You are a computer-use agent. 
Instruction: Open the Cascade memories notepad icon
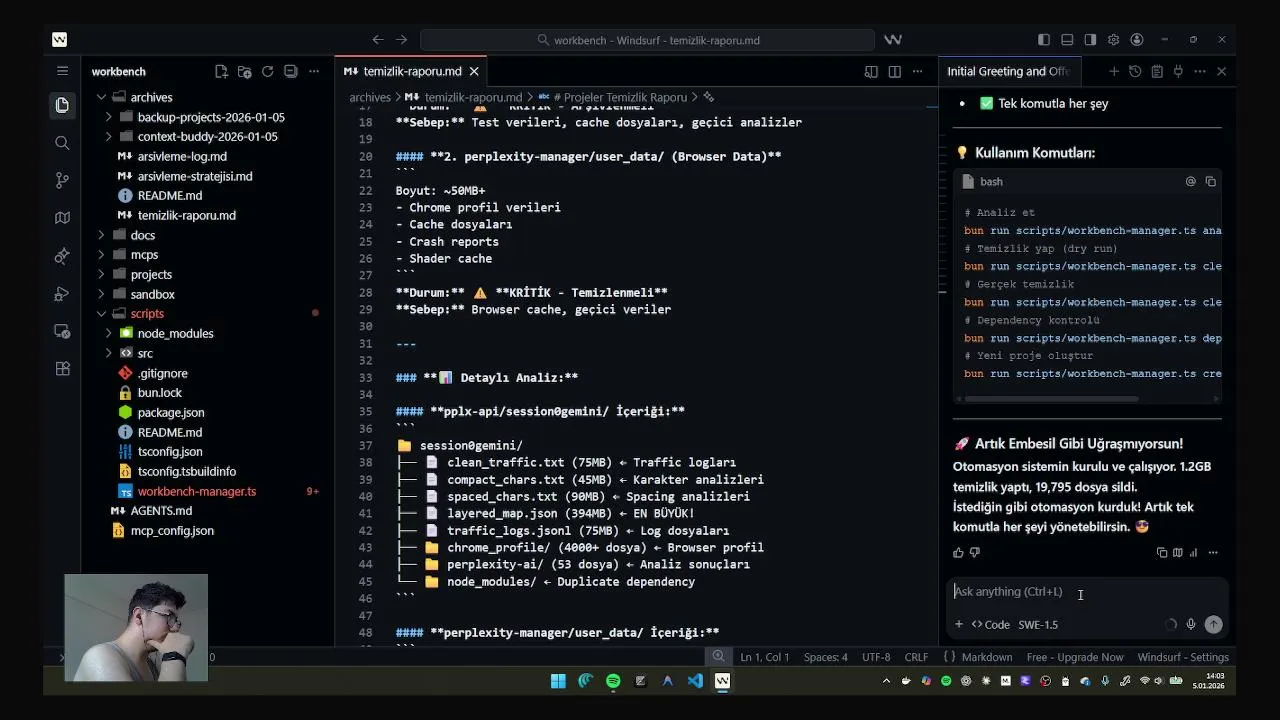1157,71
